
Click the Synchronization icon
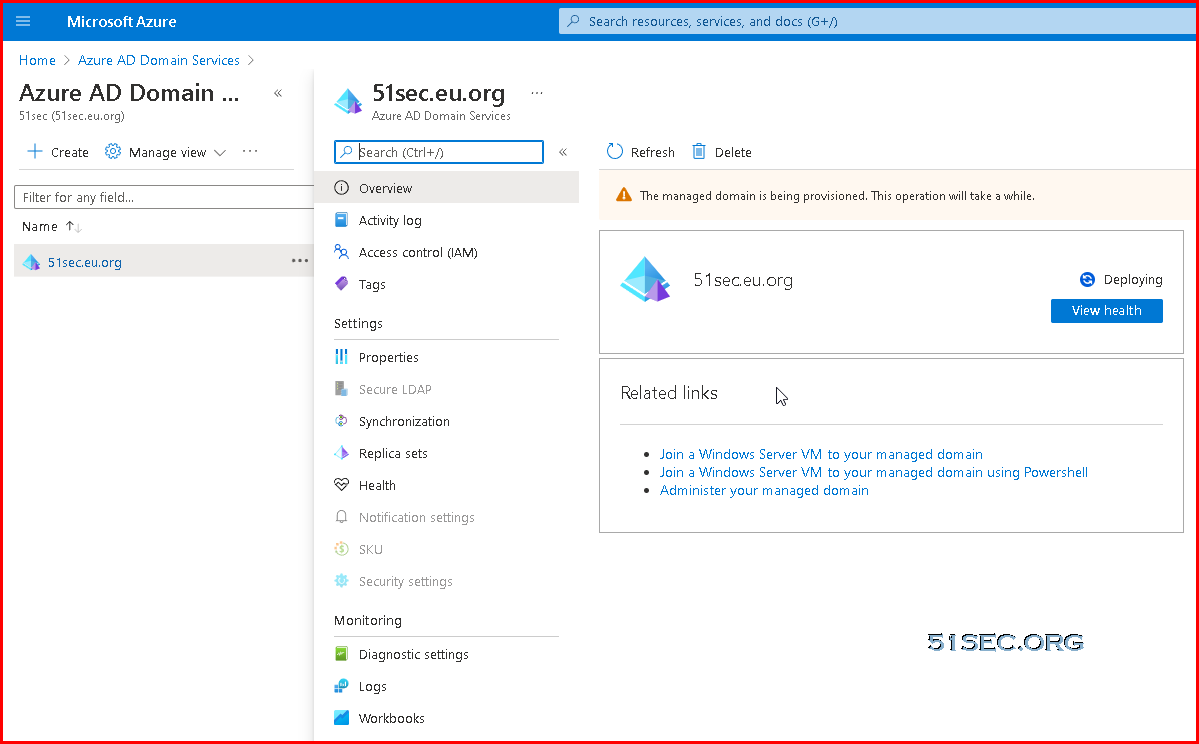(342, 421)
